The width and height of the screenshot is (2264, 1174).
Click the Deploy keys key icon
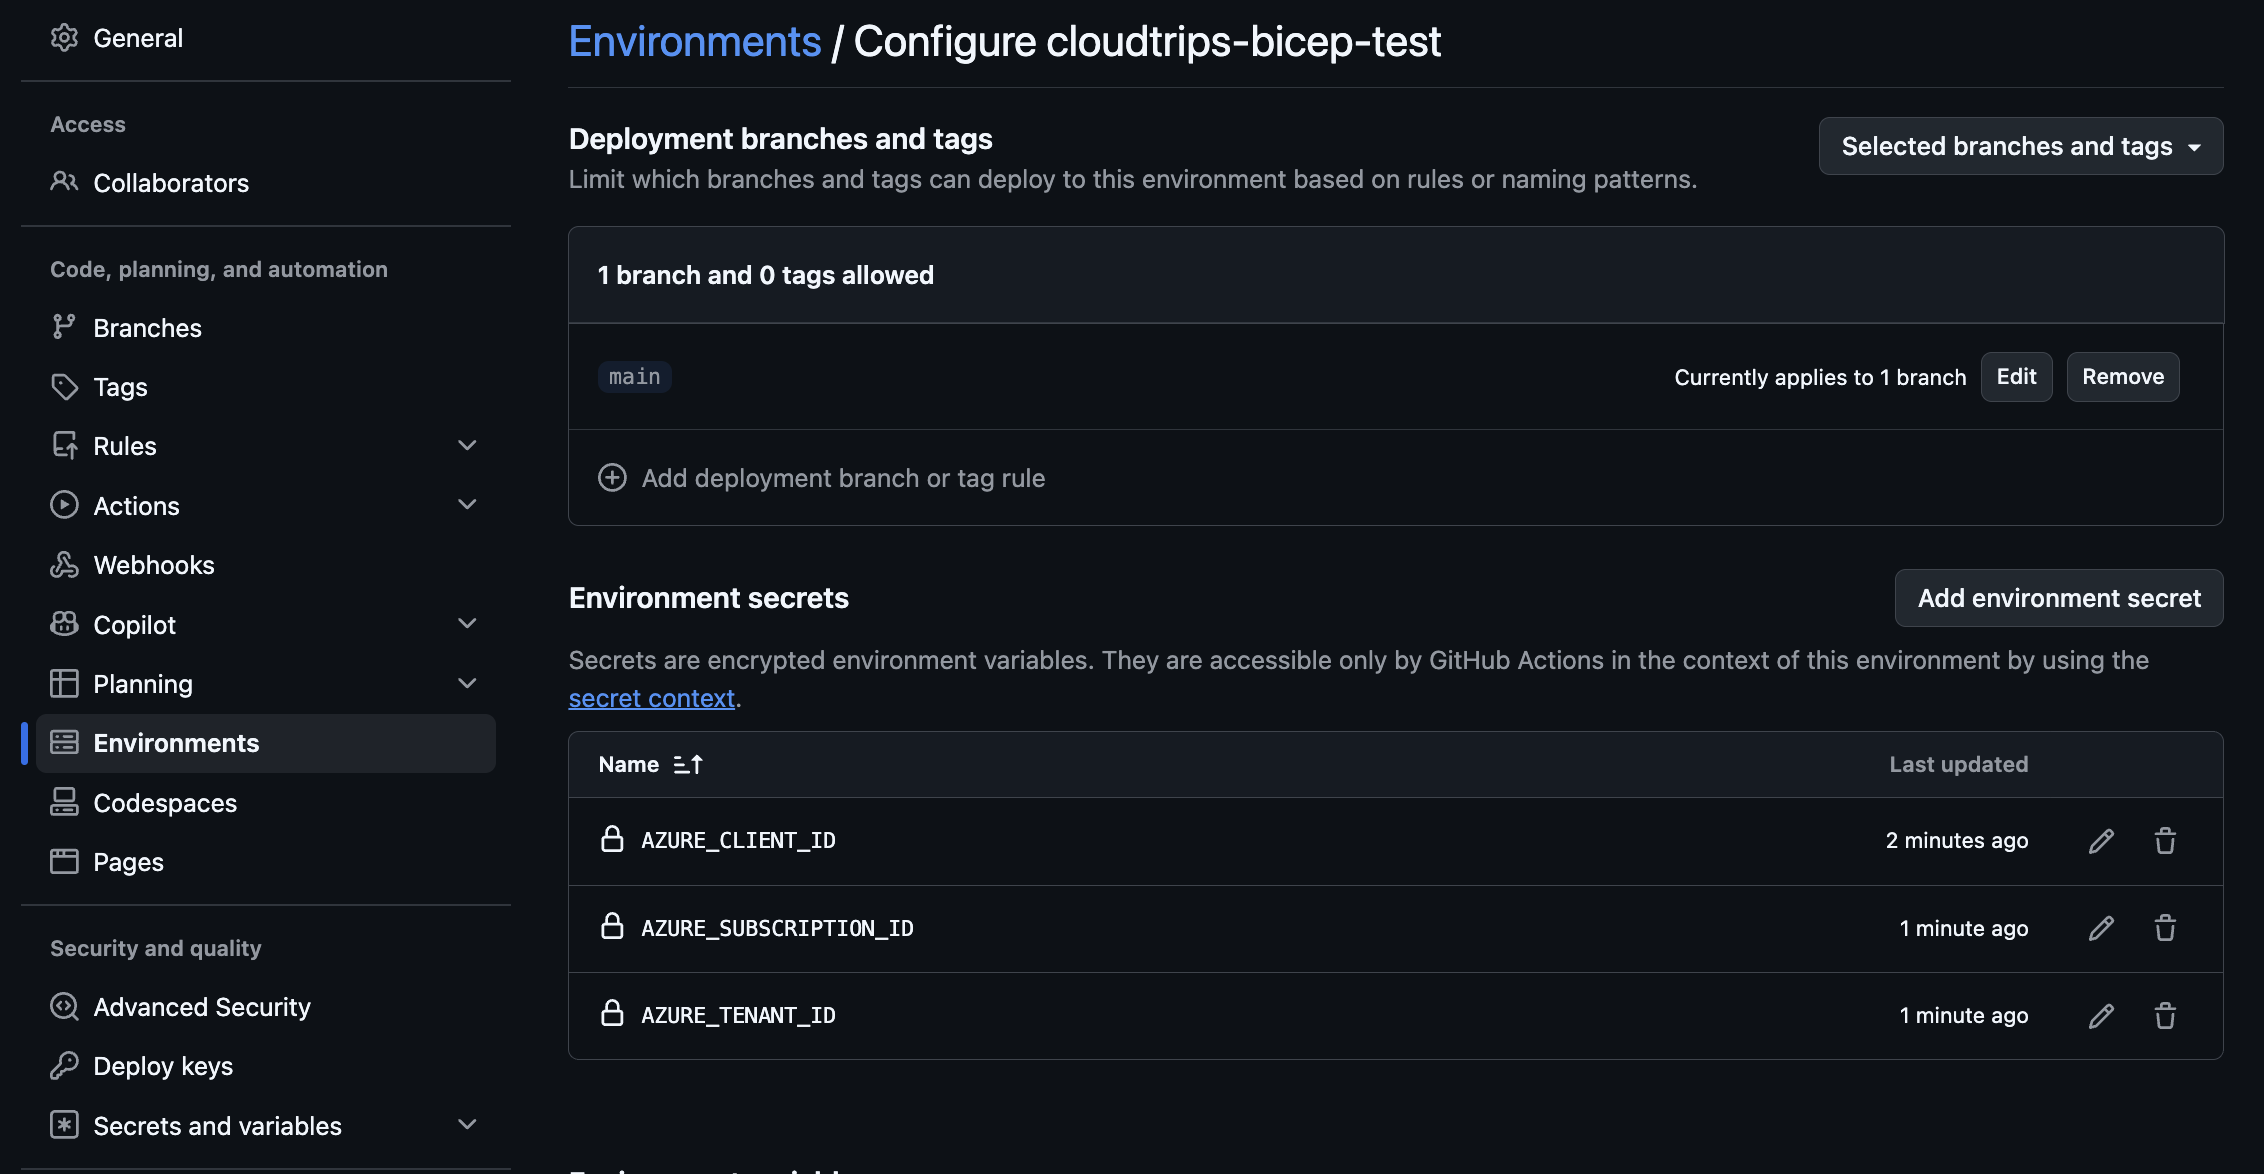click(64, 1065)
